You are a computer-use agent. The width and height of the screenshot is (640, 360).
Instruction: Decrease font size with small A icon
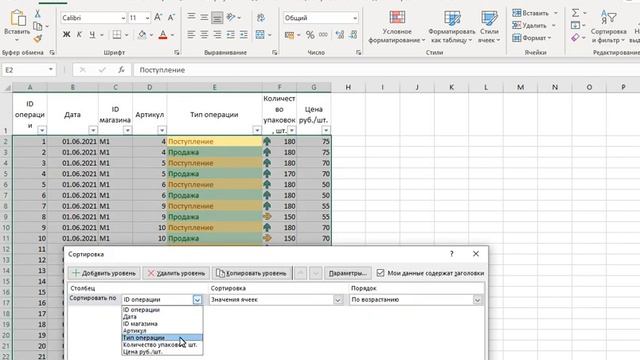pos(171,18)
